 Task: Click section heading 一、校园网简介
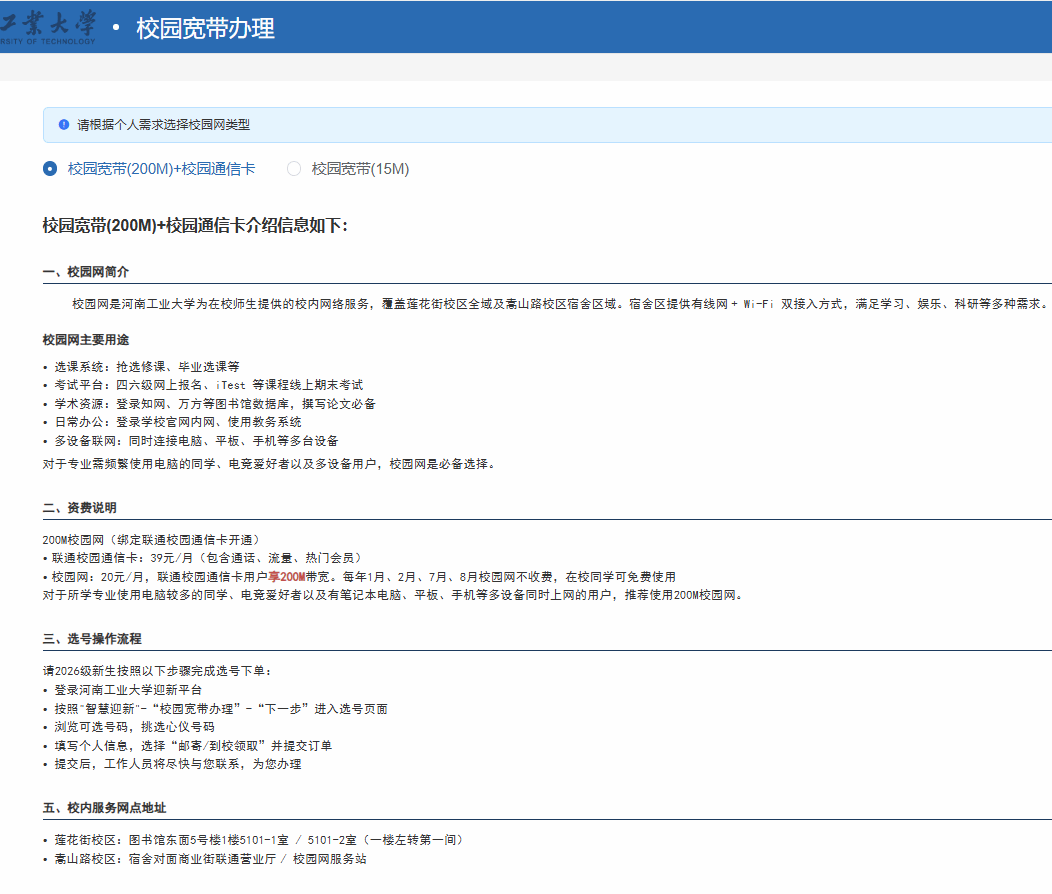coord(86,272)
